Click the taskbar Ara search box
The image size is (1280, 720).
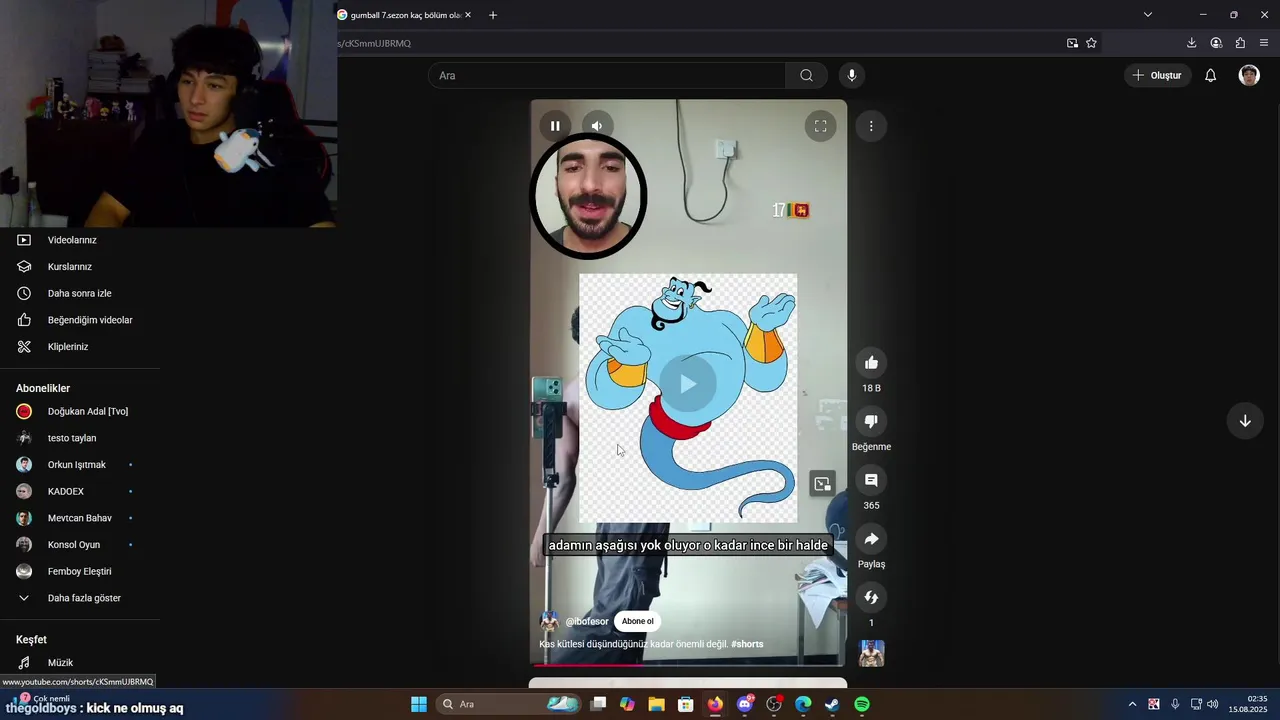coord(507,704)
